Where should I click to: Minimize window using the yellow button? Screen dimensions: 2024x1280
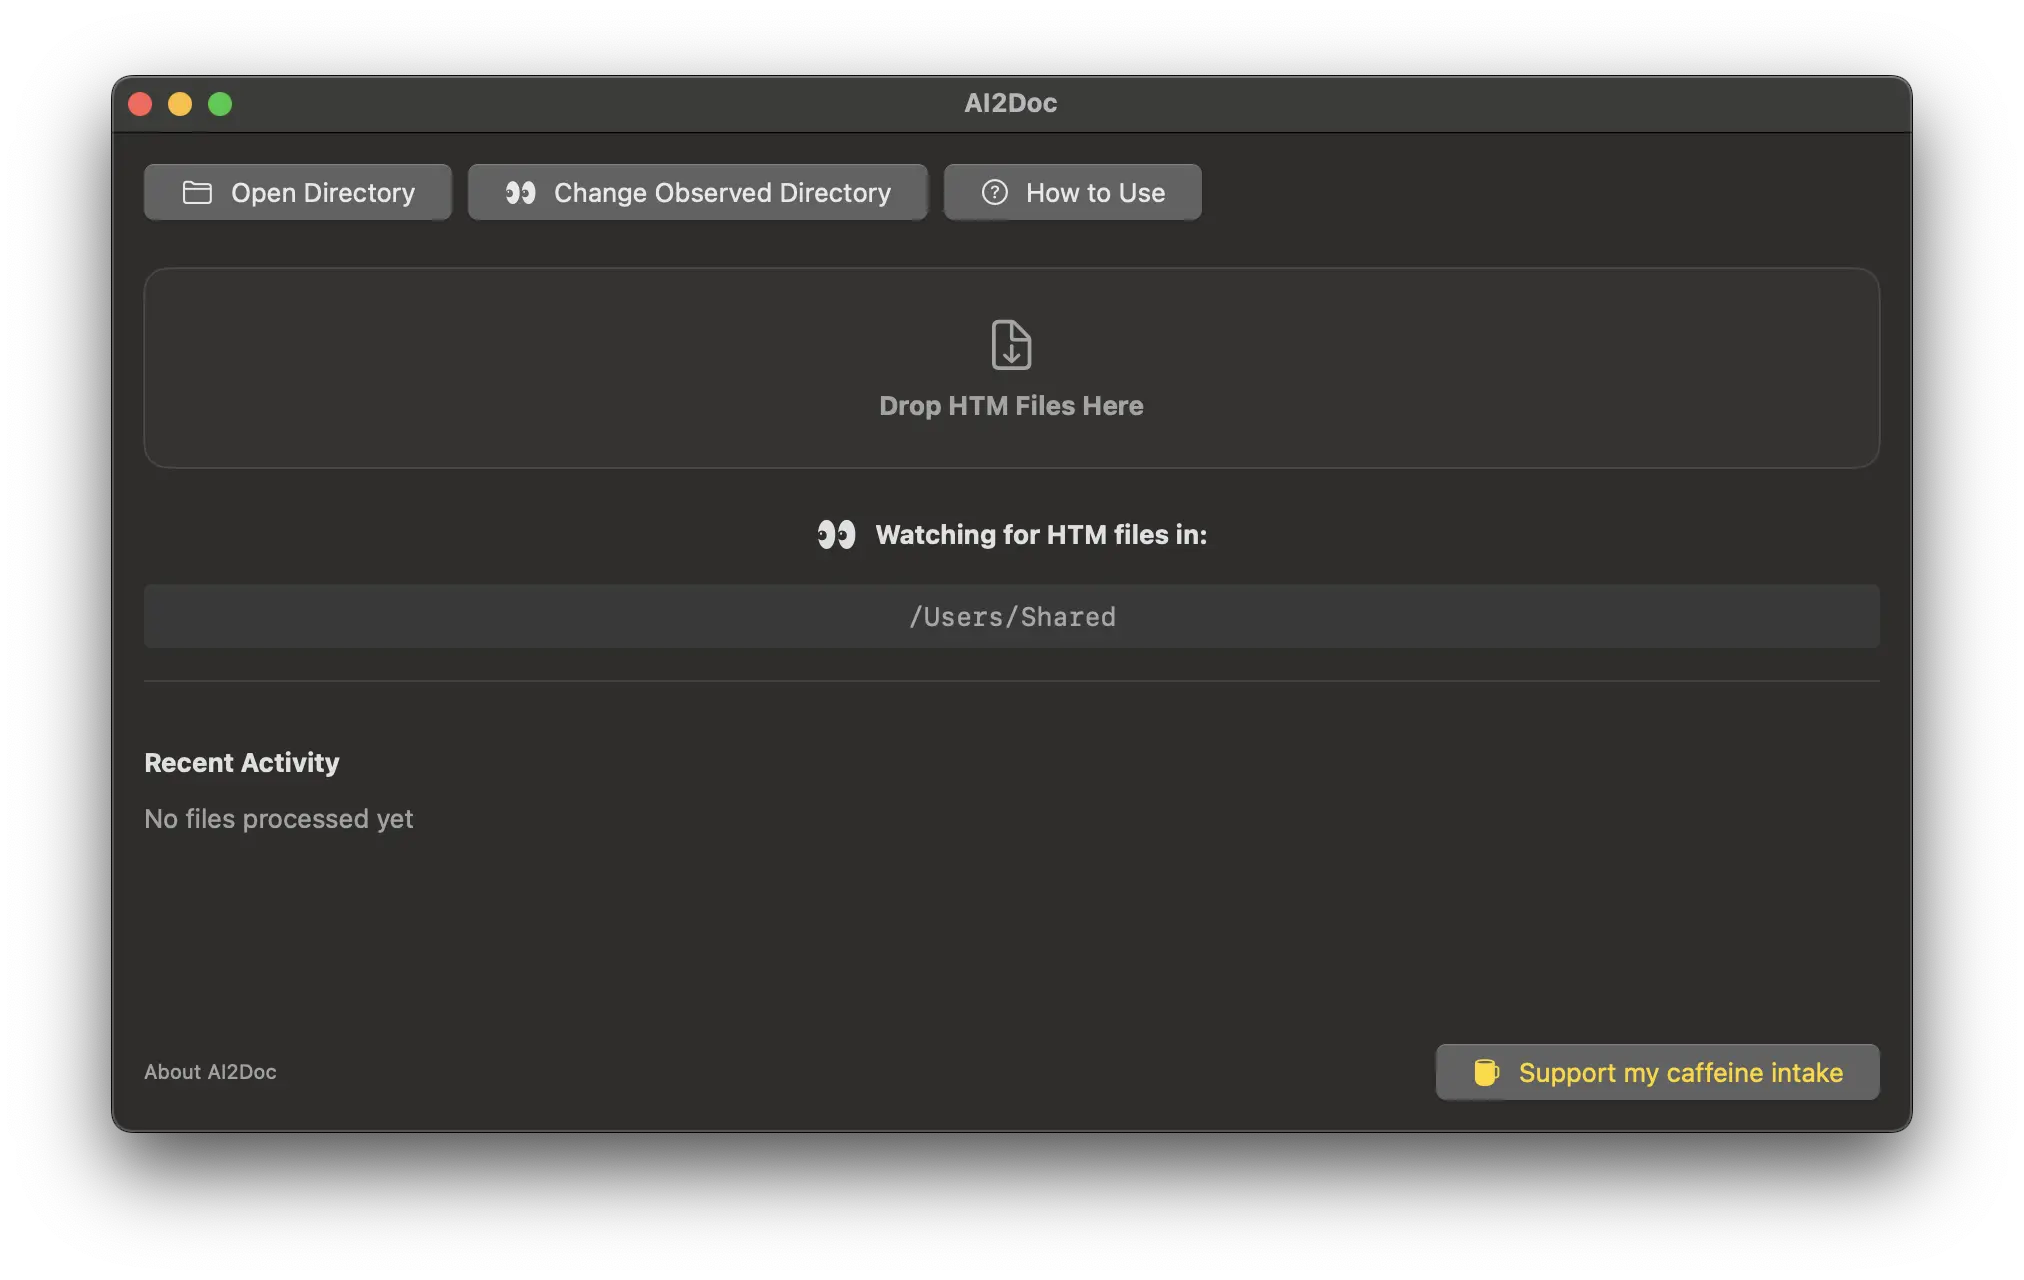(x=180, y=104)
